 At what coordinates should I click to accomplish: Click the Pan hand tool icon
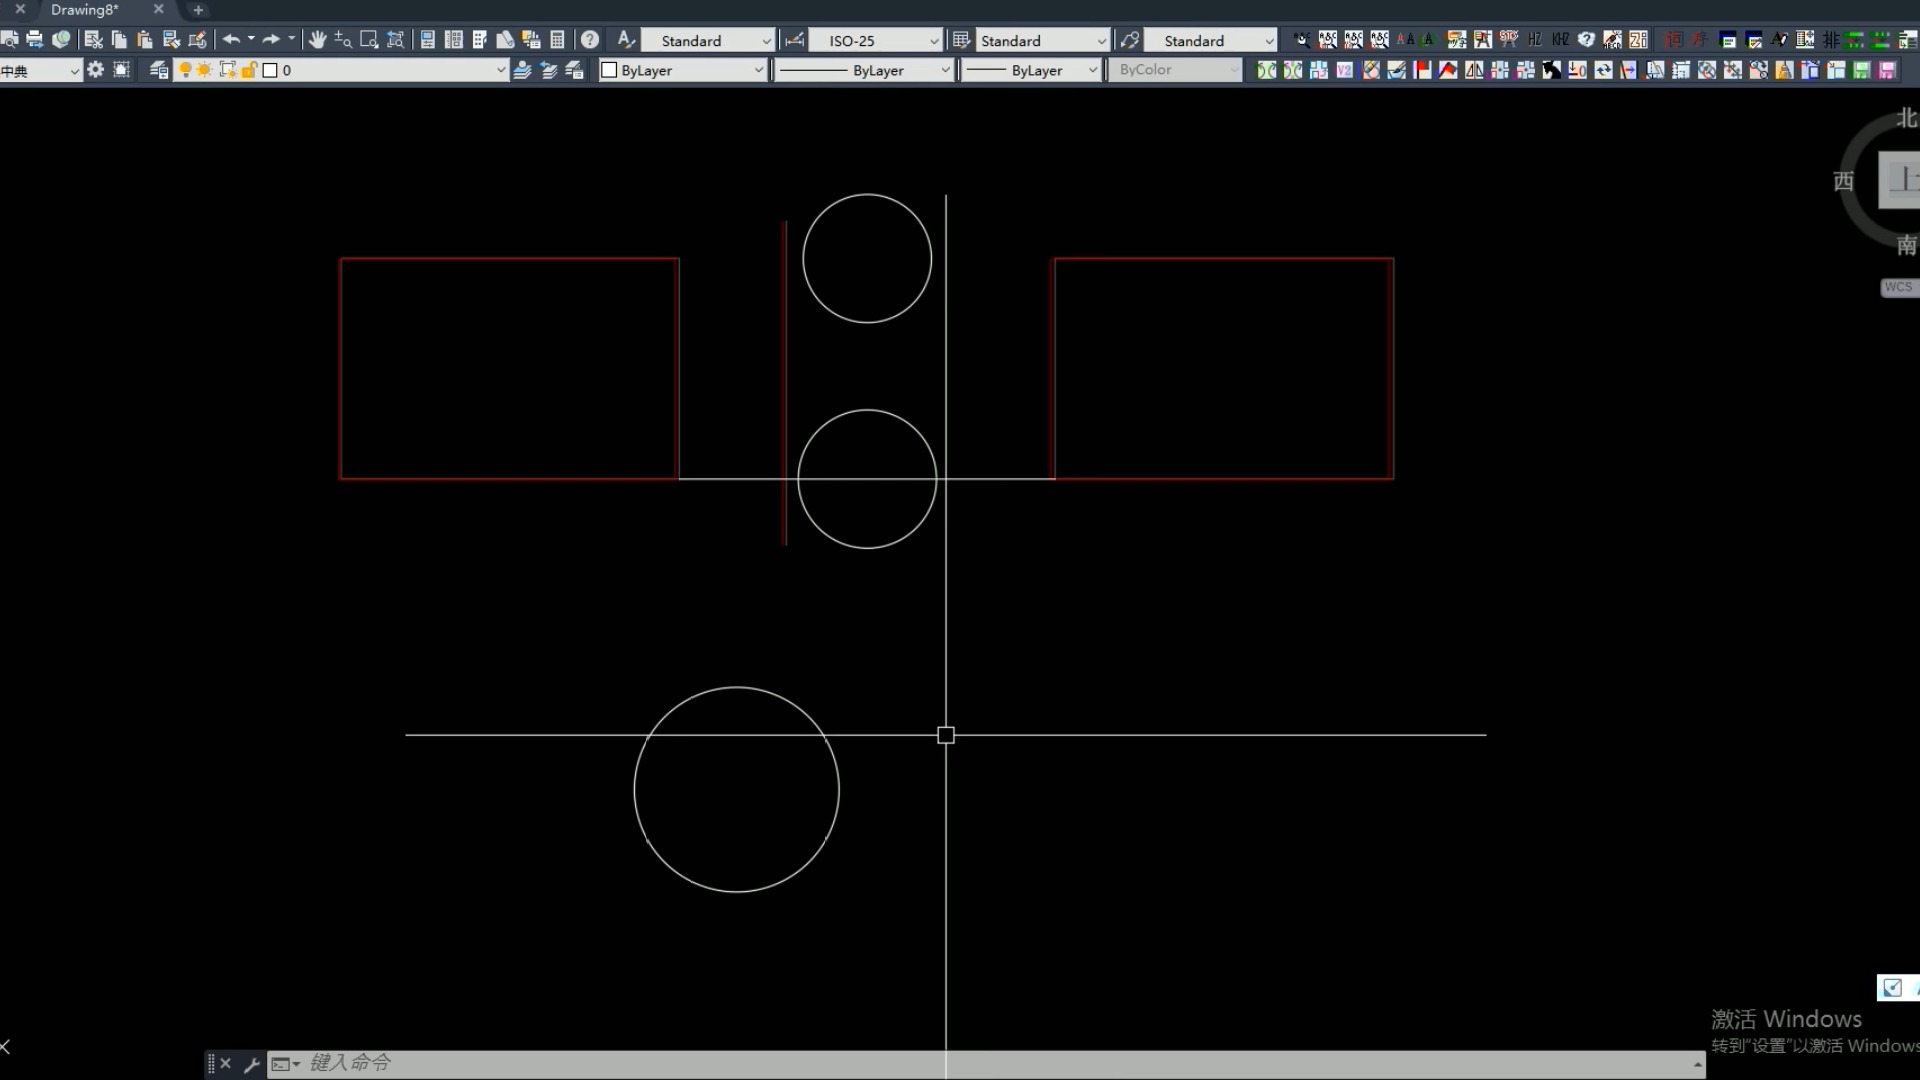tap(317, 40)
